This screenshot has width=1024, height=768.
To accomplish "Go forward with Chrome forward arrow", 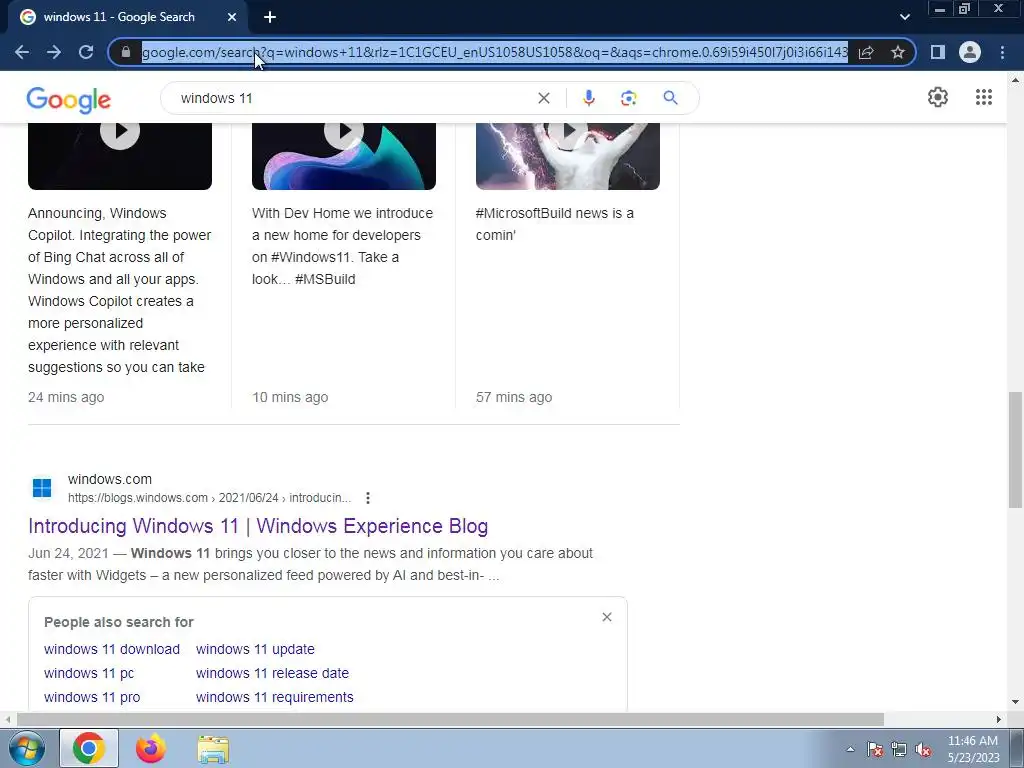I will pyautogui.click(x=54, y=52).
